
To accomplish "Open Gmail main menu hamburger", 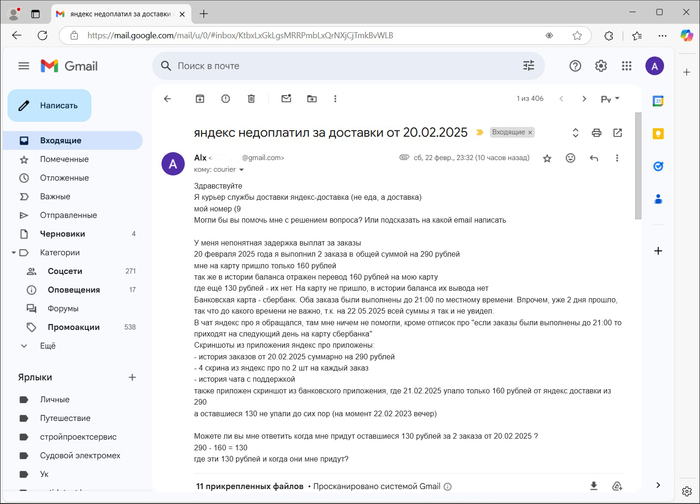I will pos(24,66).
